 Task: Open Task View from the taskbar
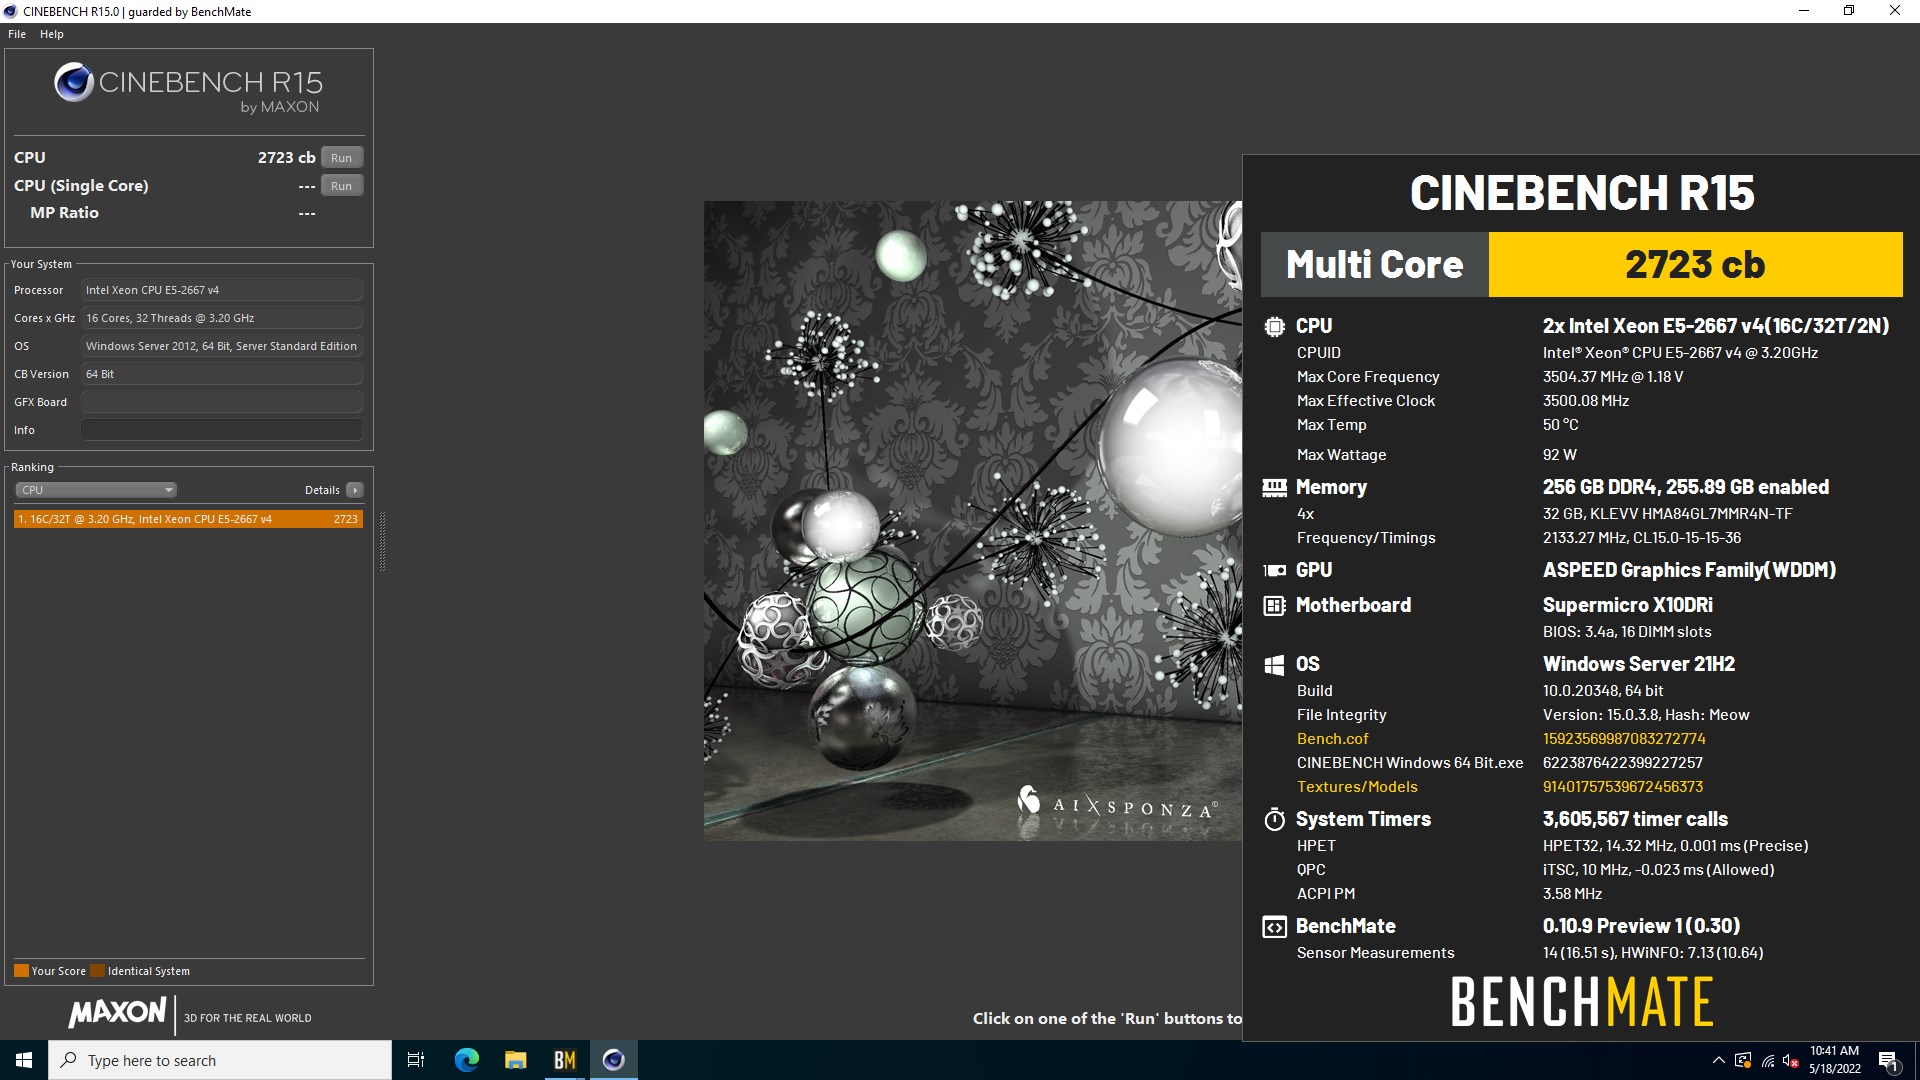[416, 1060]
